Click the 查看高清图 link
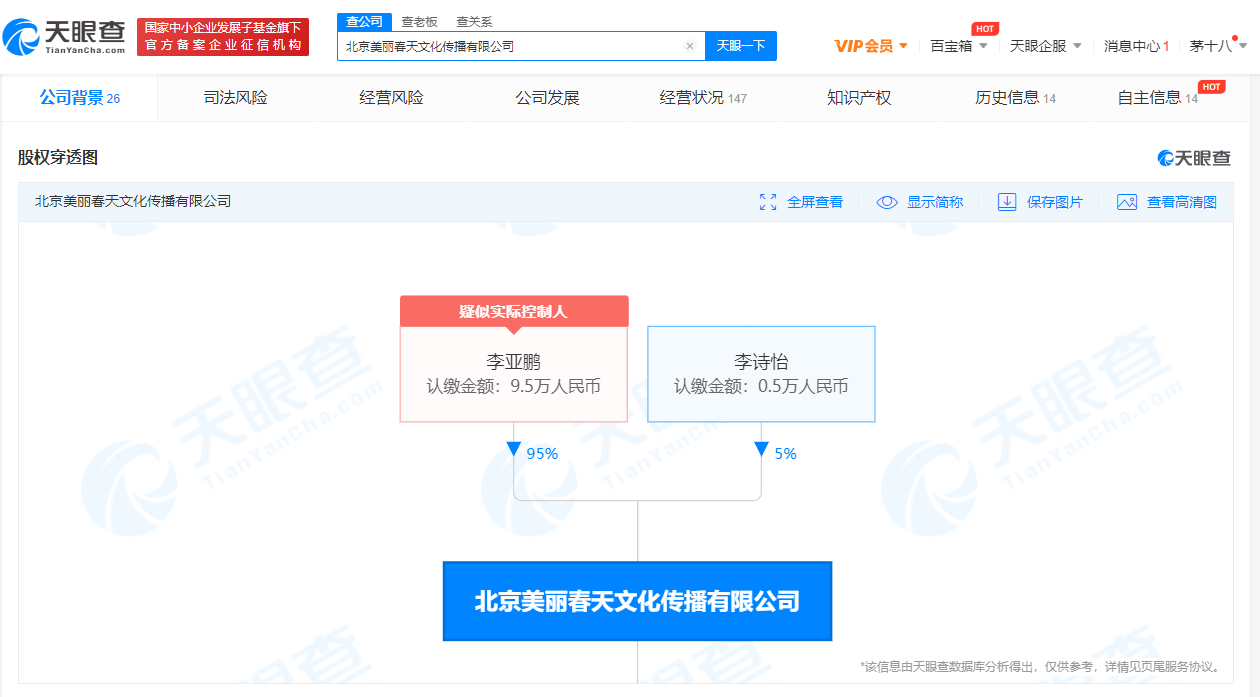 coord(1182,202)
